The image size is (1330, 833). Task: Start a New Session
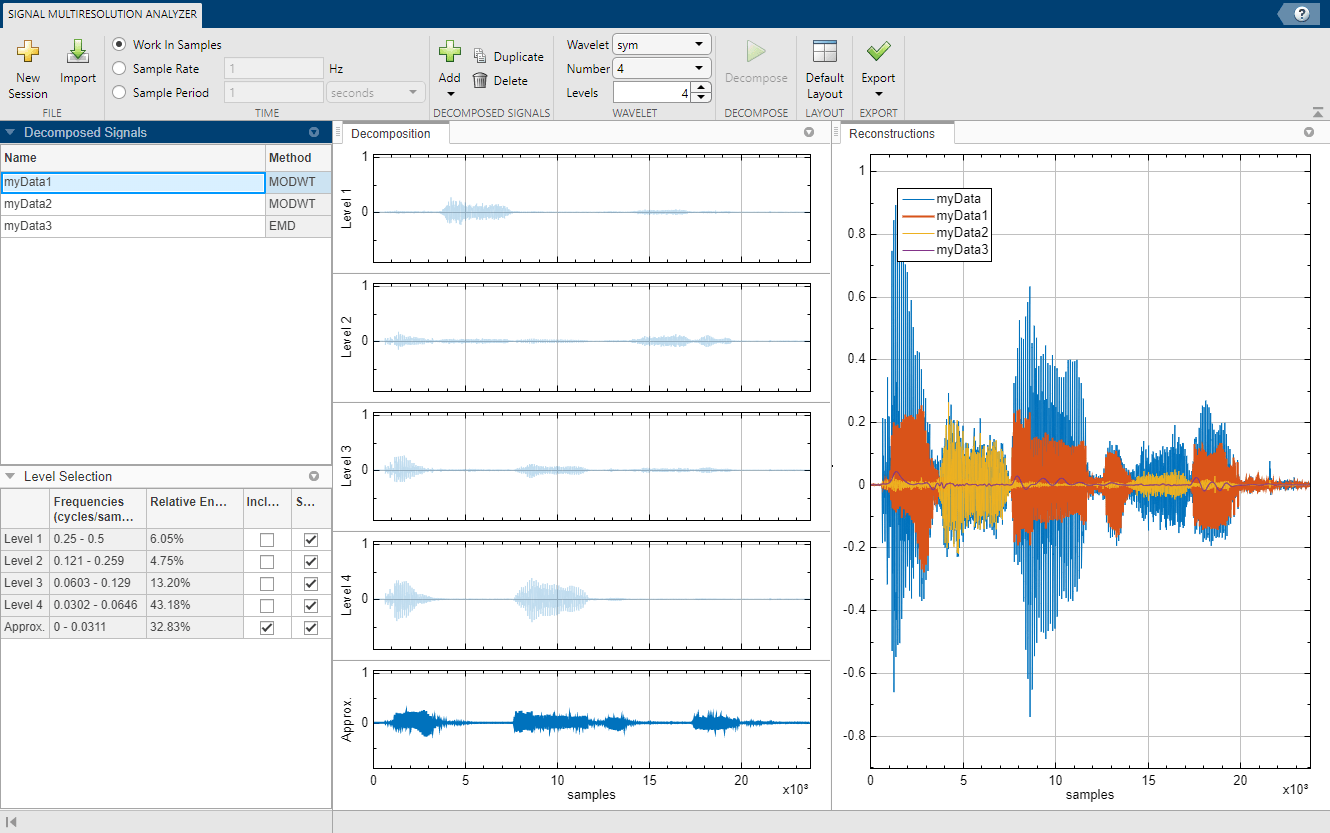pos(27,67)
